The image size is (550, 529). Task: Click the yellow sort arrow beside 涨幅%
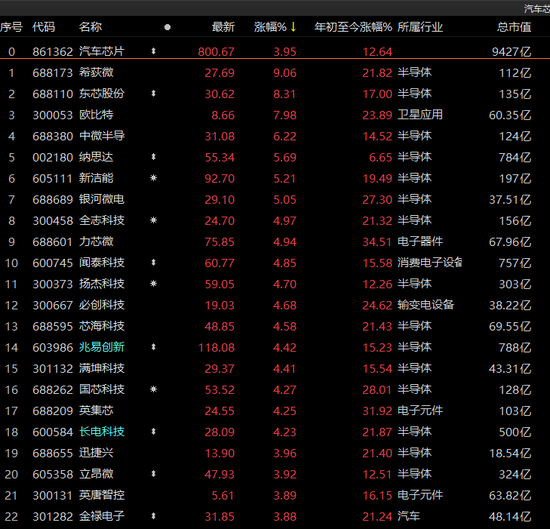coord(293,27)
